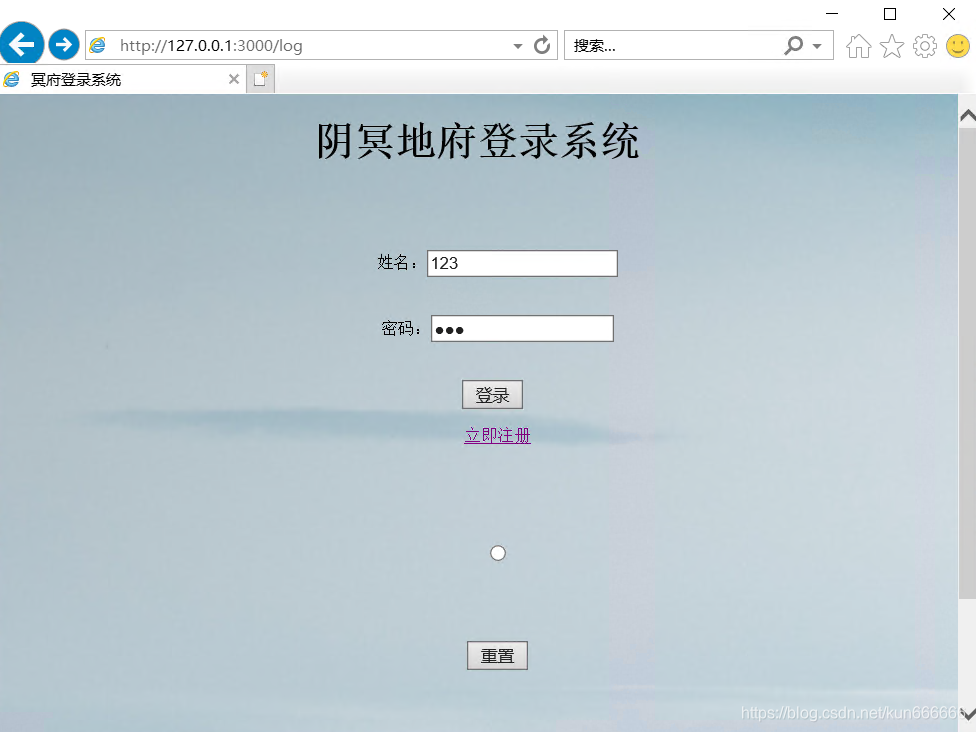Click the refresh page icon
This screenshot has height=732, width=976.
(541, 45)
